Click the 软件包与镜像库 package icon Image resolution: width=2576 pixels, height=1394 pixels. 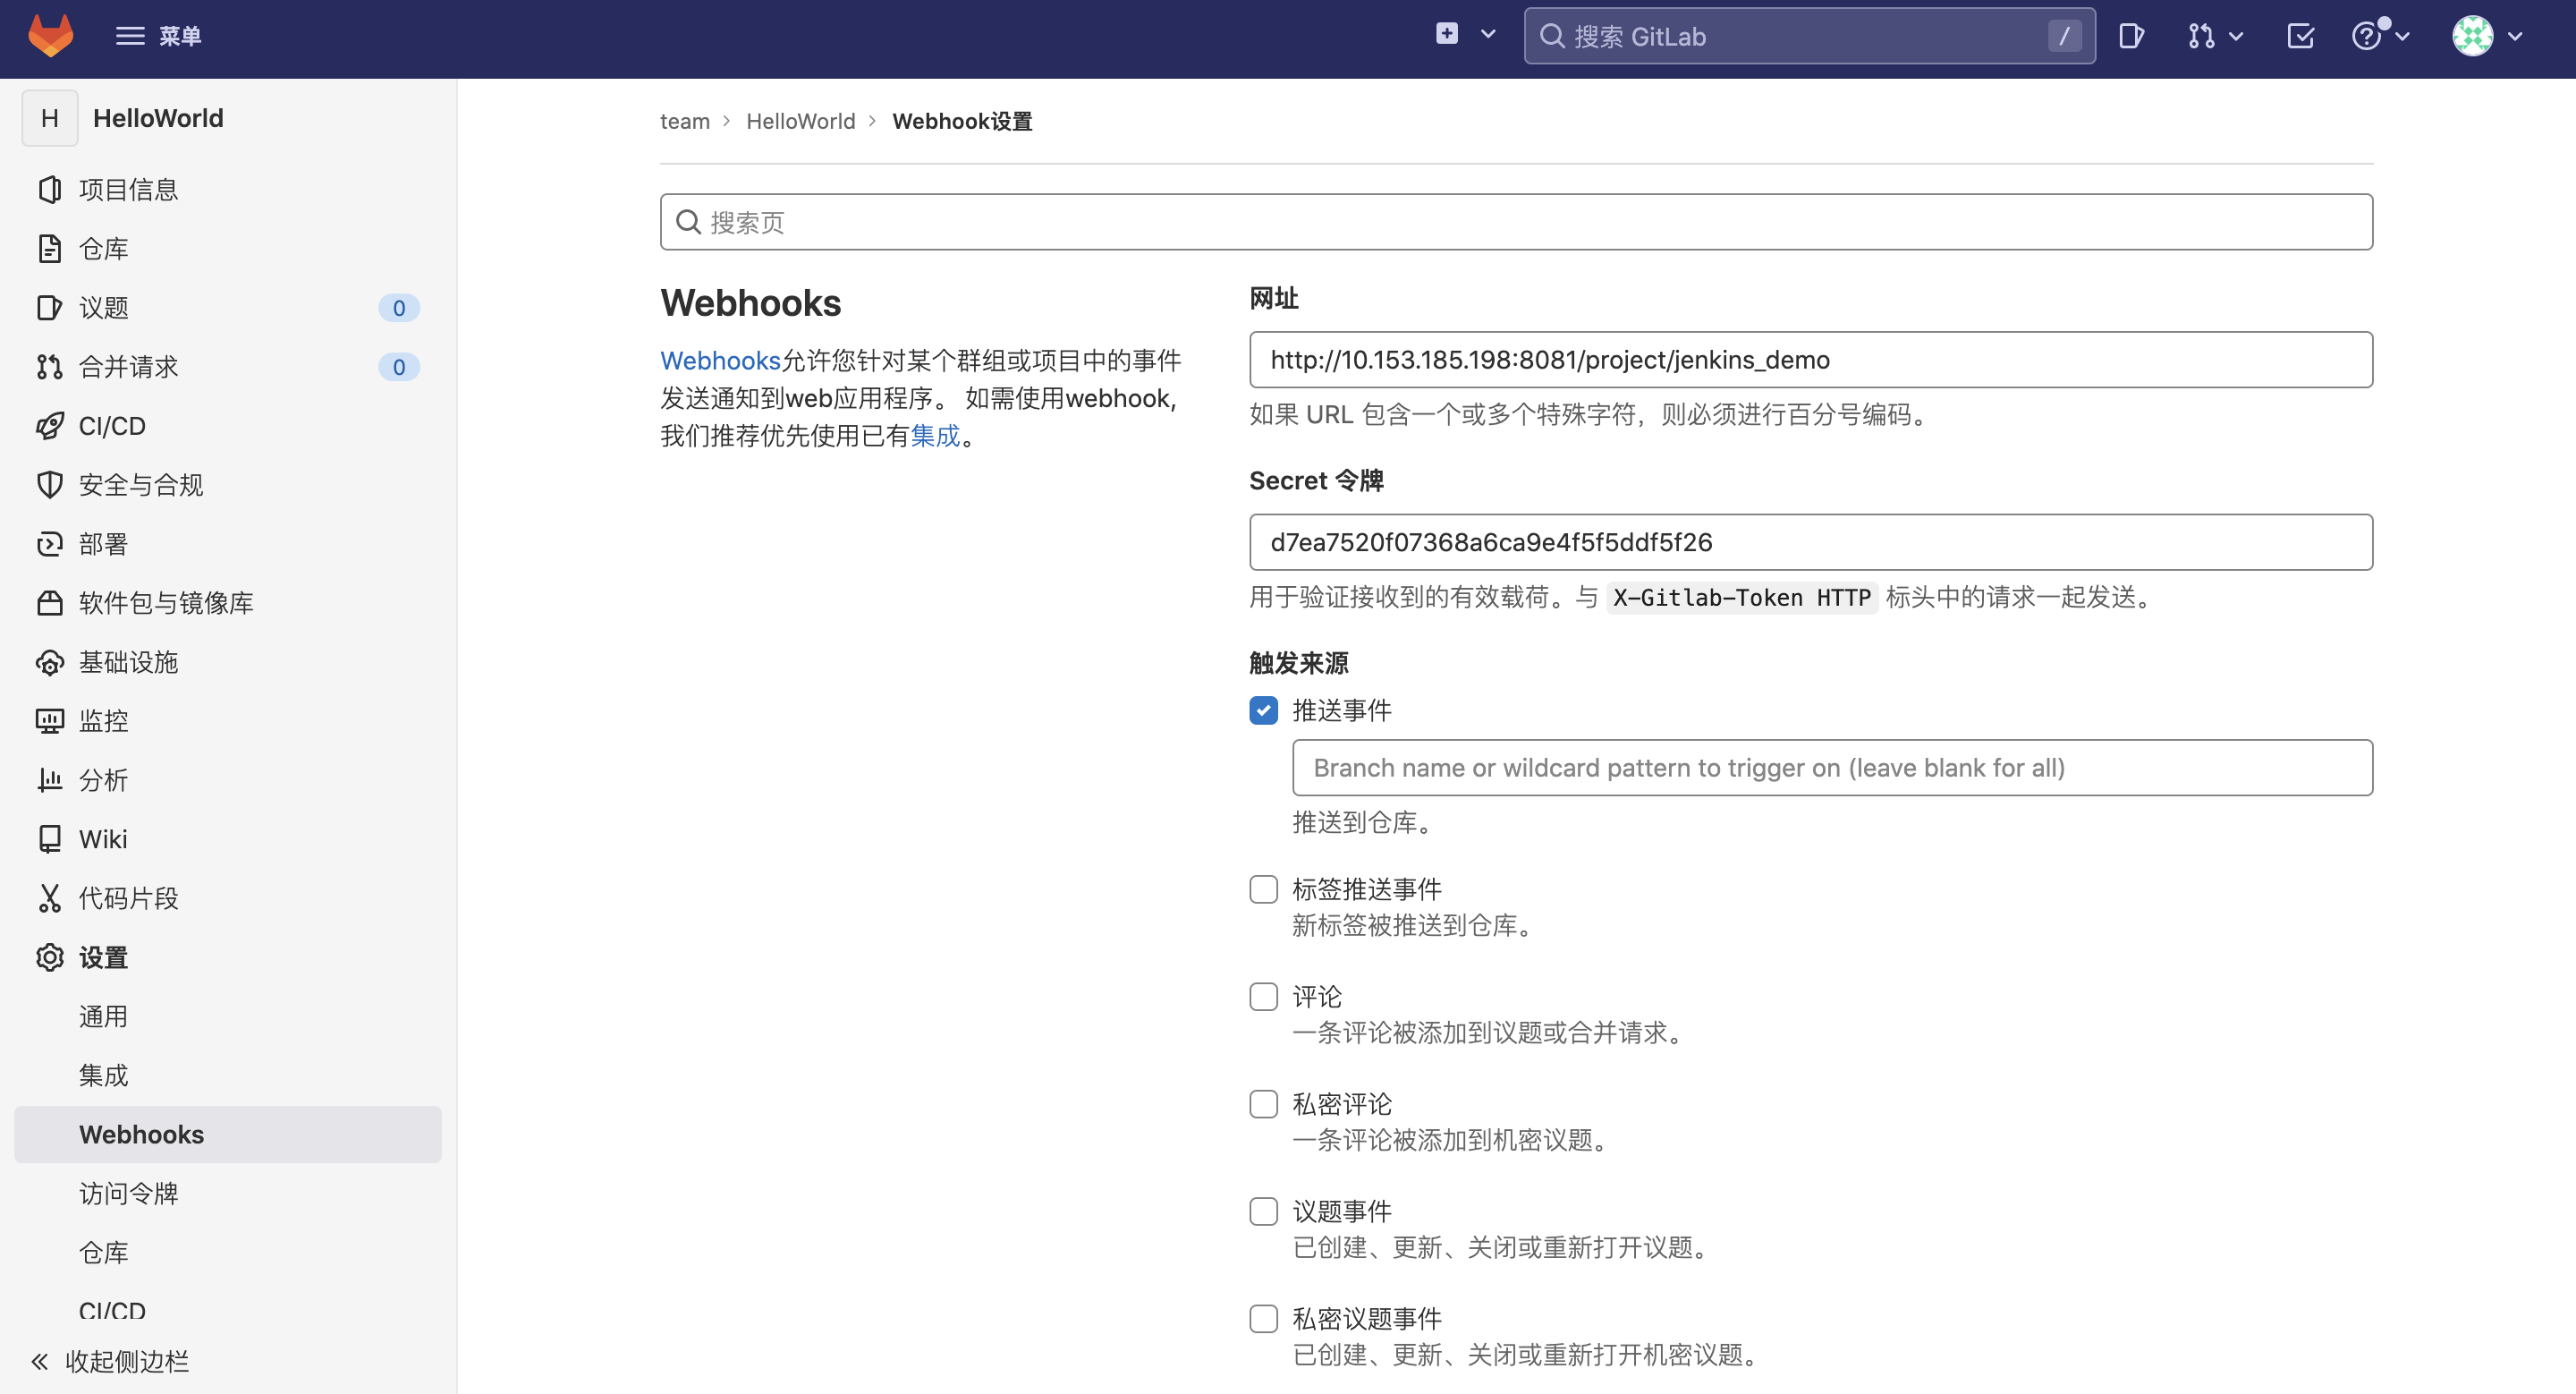(49, 603)
